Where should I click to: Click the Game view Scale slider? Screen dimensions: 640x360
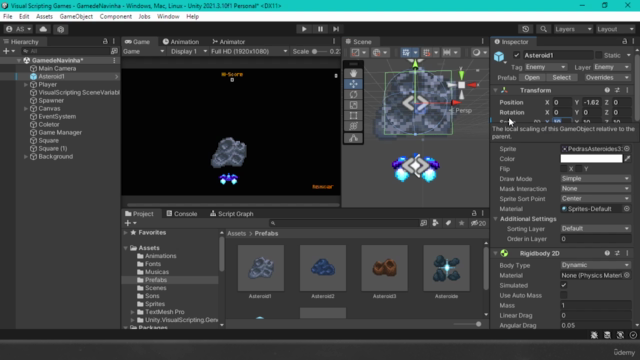(321, 51)
